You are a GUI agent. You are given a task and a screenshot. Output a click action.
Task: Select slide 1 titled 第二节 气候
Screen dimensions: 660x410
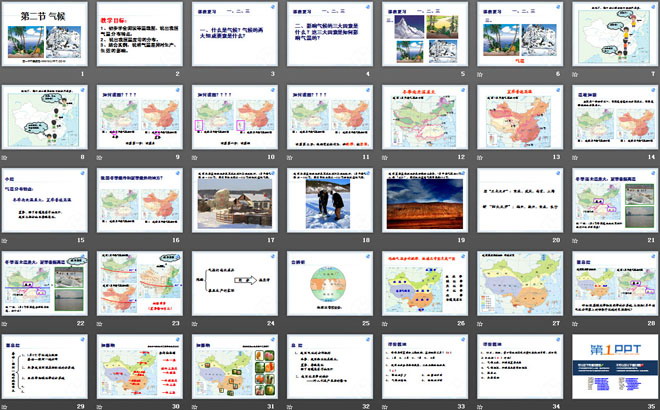pos(47,35)
